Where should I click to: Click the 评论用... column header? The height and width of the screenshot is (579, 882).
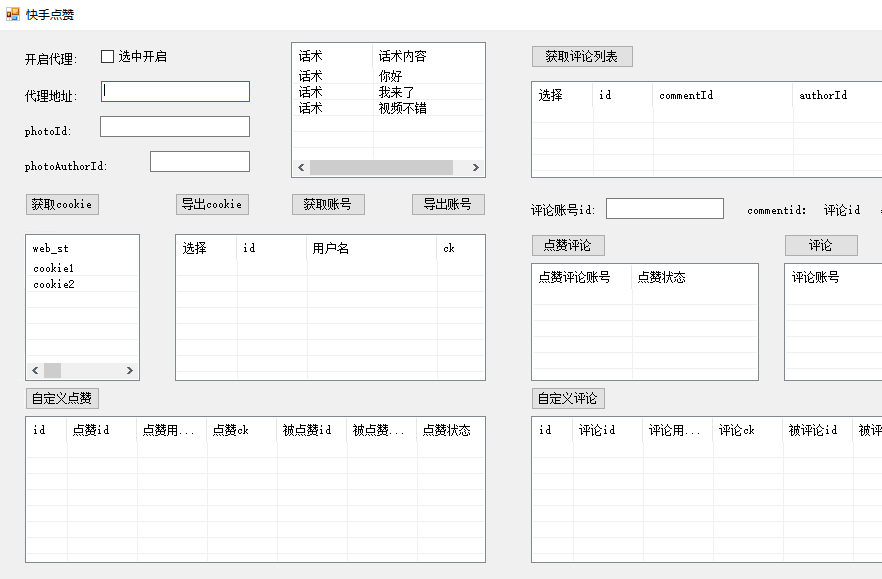coord(678,430)
